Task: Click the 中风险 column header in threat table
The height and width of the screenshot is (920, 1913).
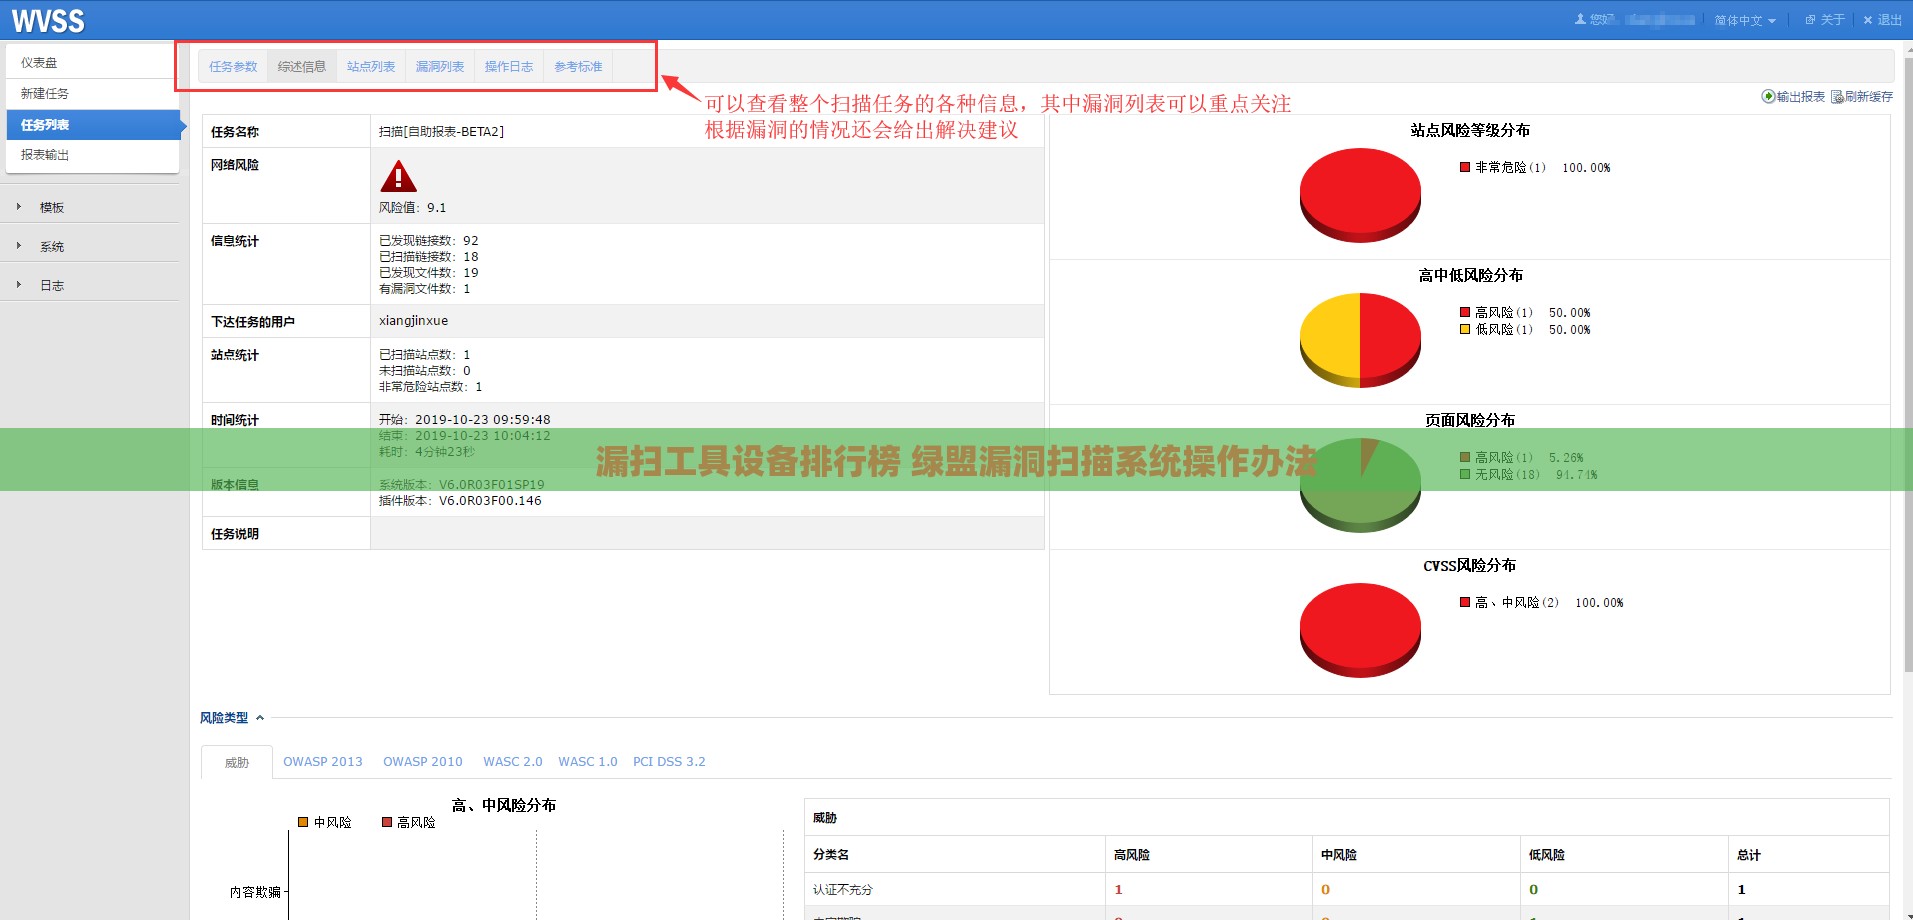Action: coord(1416,855)
